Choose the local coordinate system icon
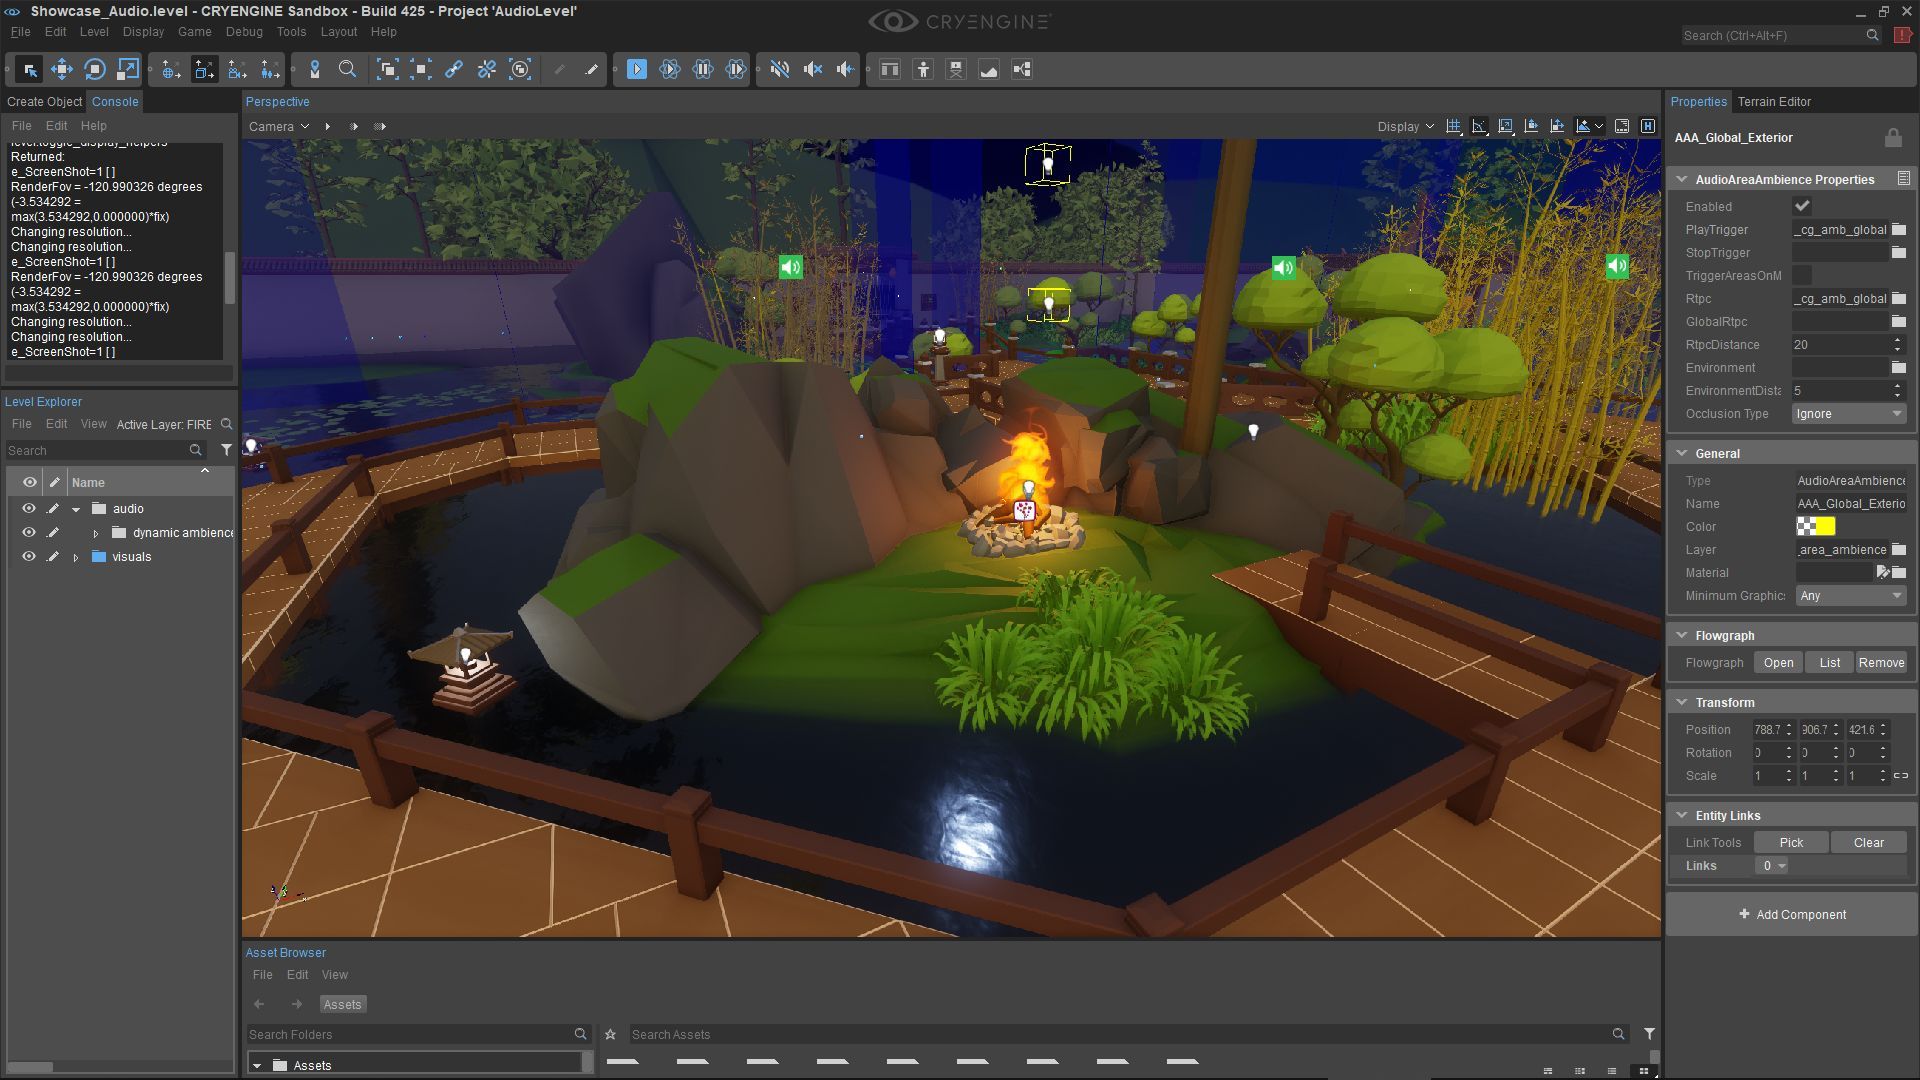1920x1080 pixels. pos(204,69)
